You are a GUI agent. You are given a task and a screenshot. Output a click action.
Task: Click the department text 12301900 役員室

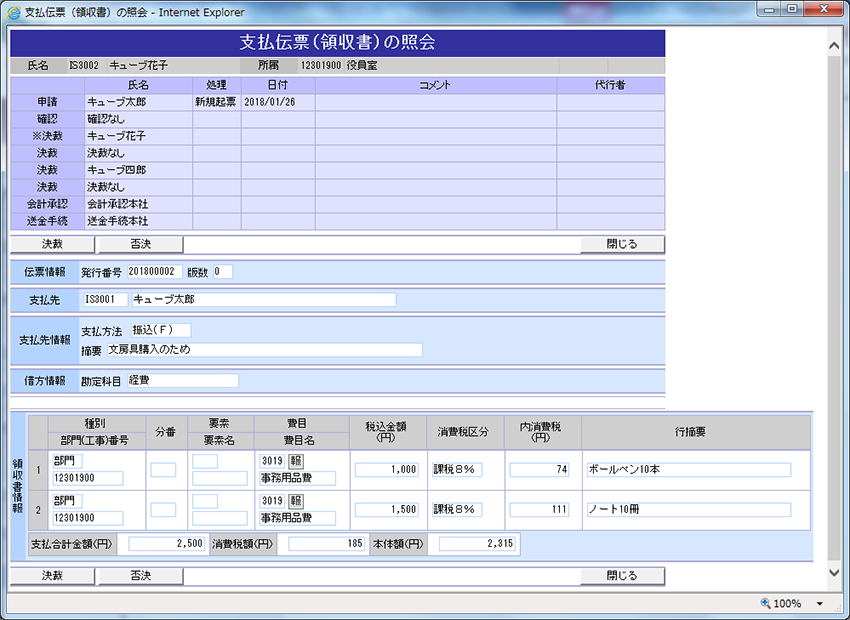[339, 66]
